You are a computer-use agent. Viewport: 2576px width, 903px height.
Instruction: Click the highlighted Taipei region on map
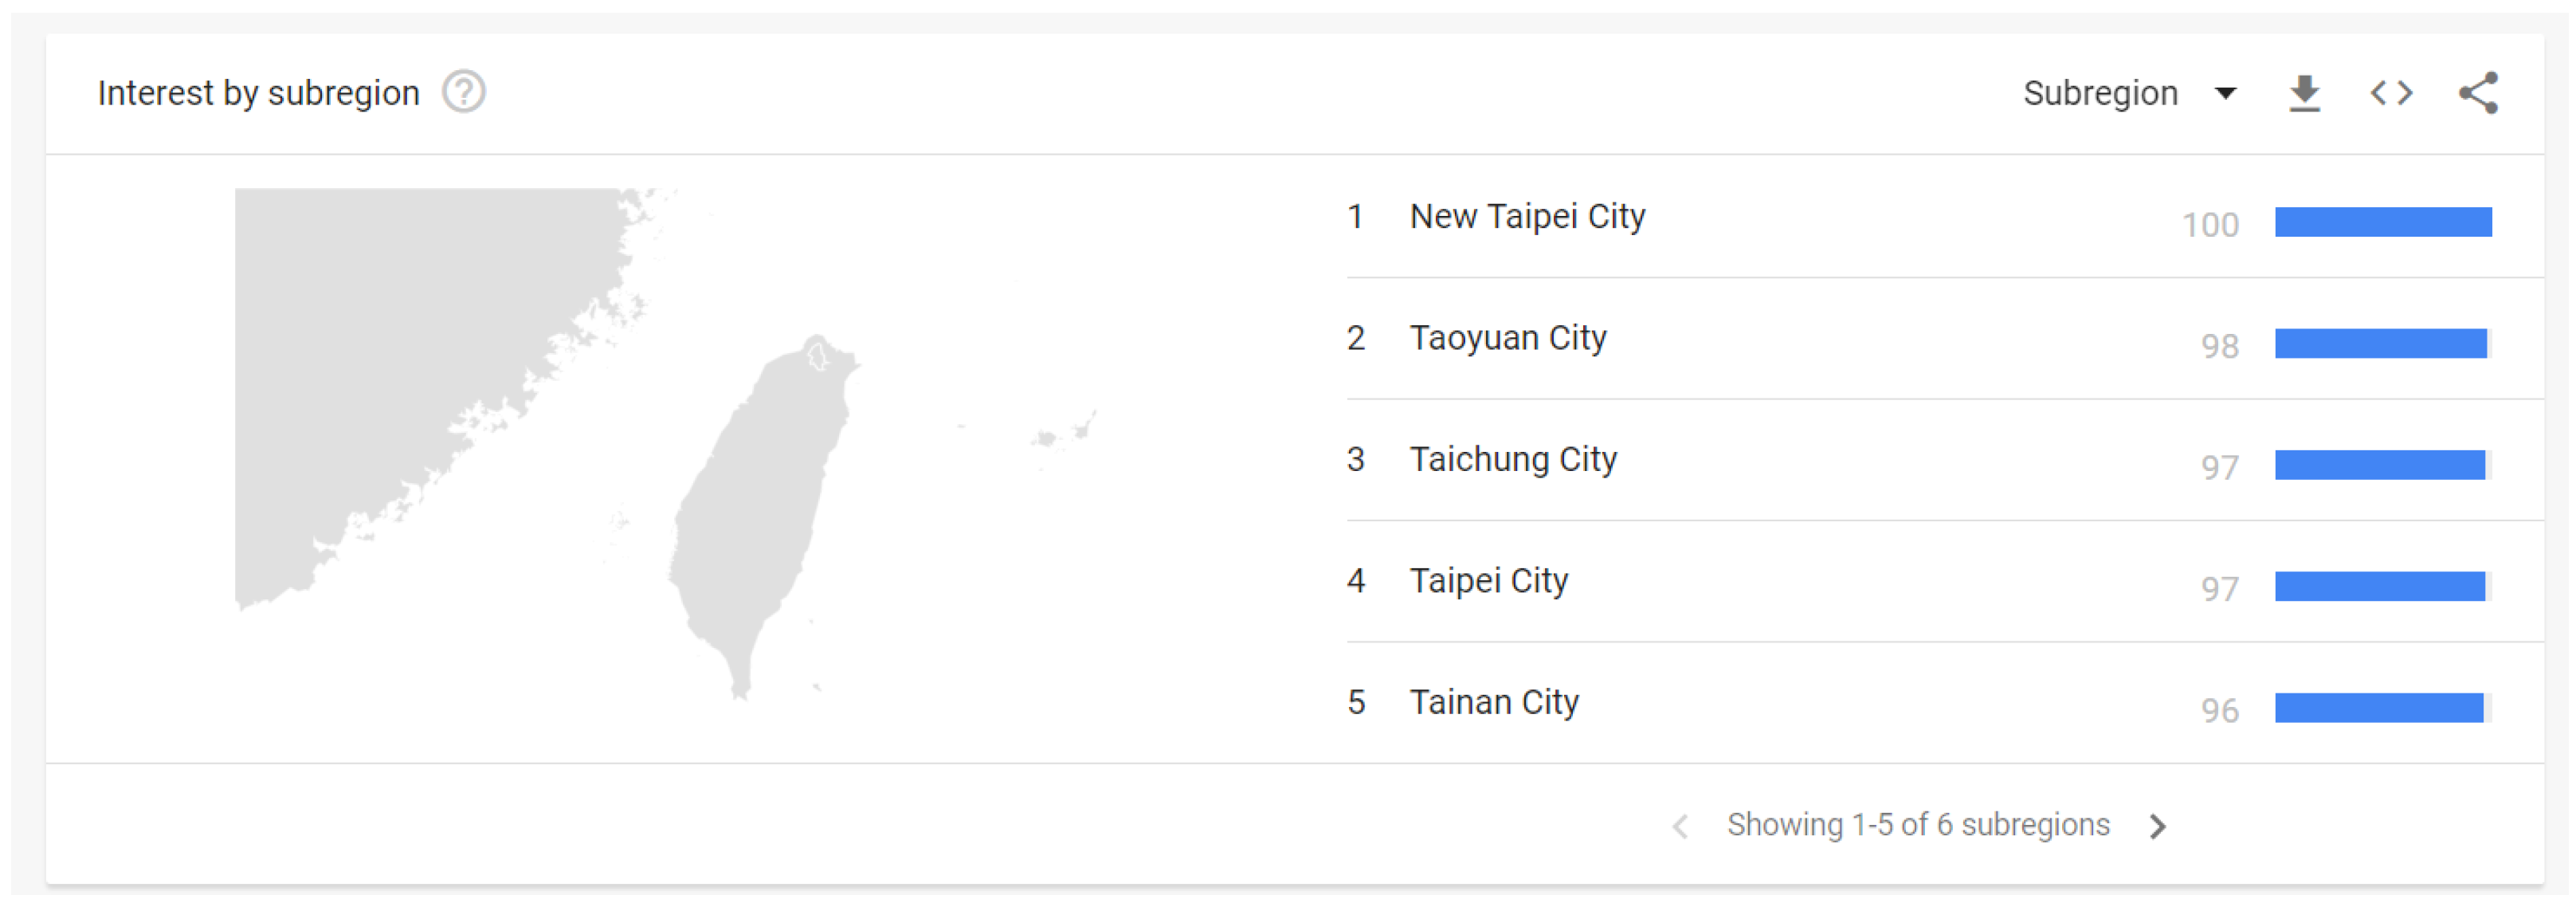click(x=818, y=356)
